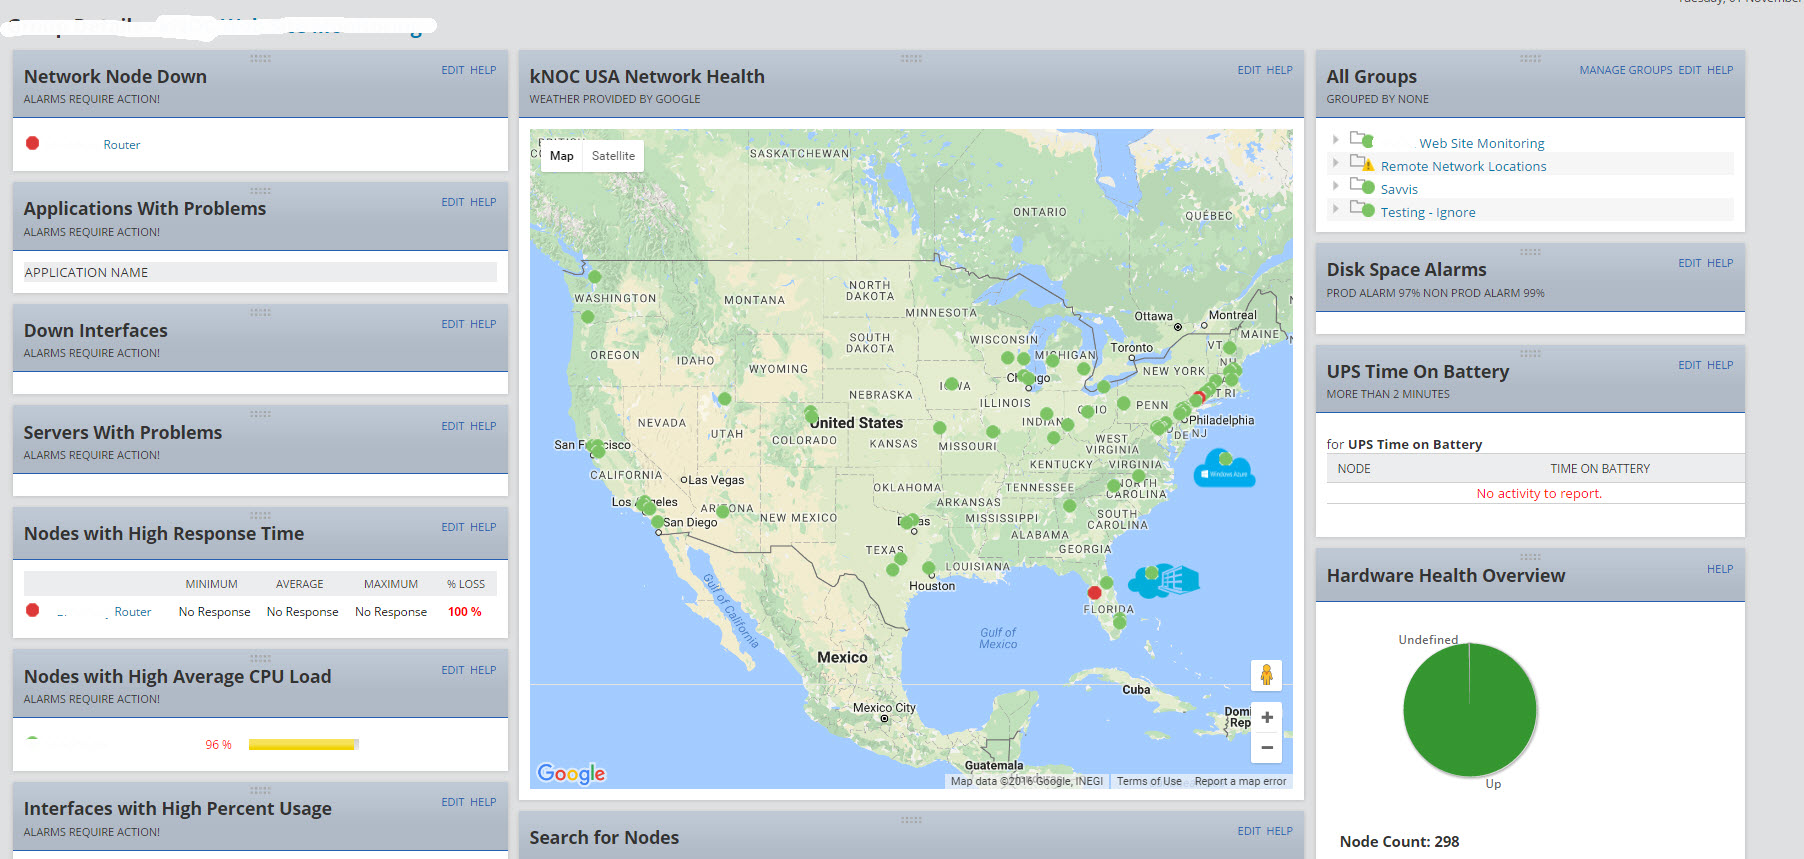The height and width of the screenshot is (859, 1804).
Task: Click the Pegman Street View icon on map
Action: pos(1266,675)
